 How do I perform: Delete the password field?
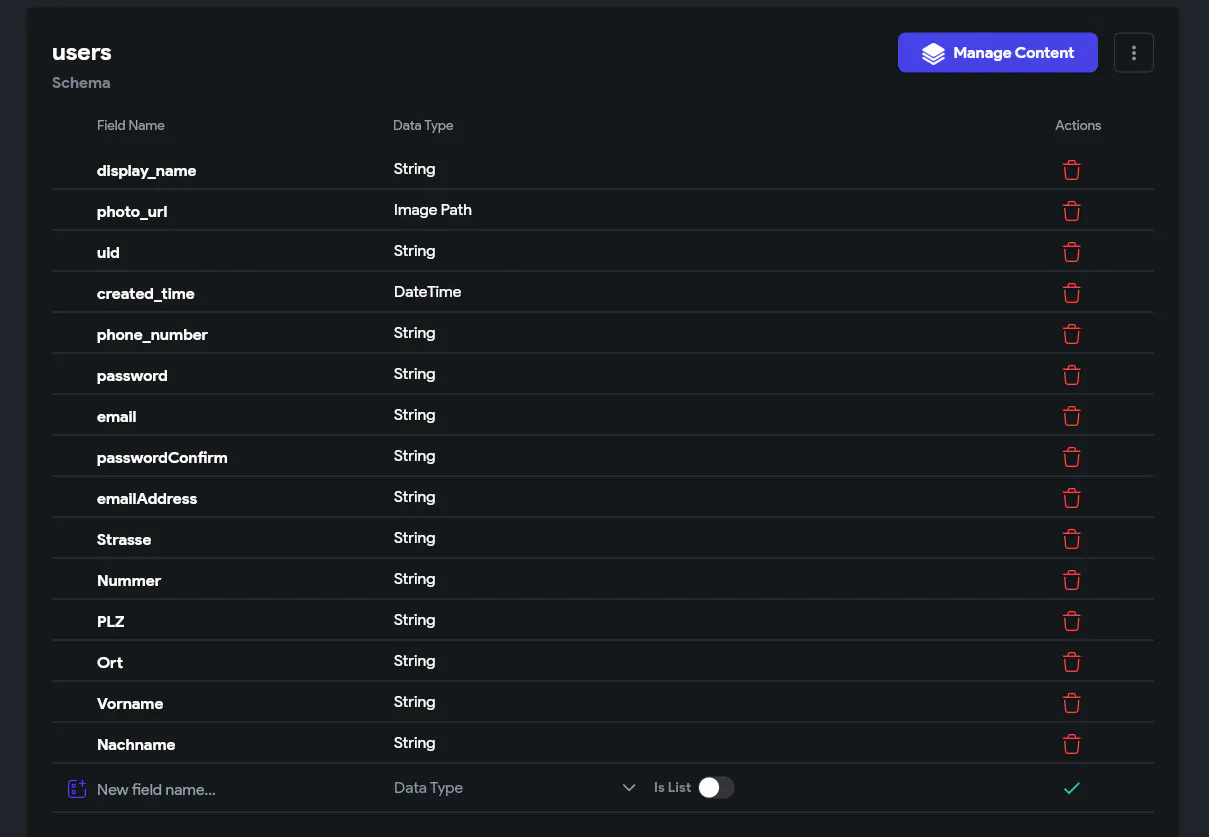[x=1071, y=375]
